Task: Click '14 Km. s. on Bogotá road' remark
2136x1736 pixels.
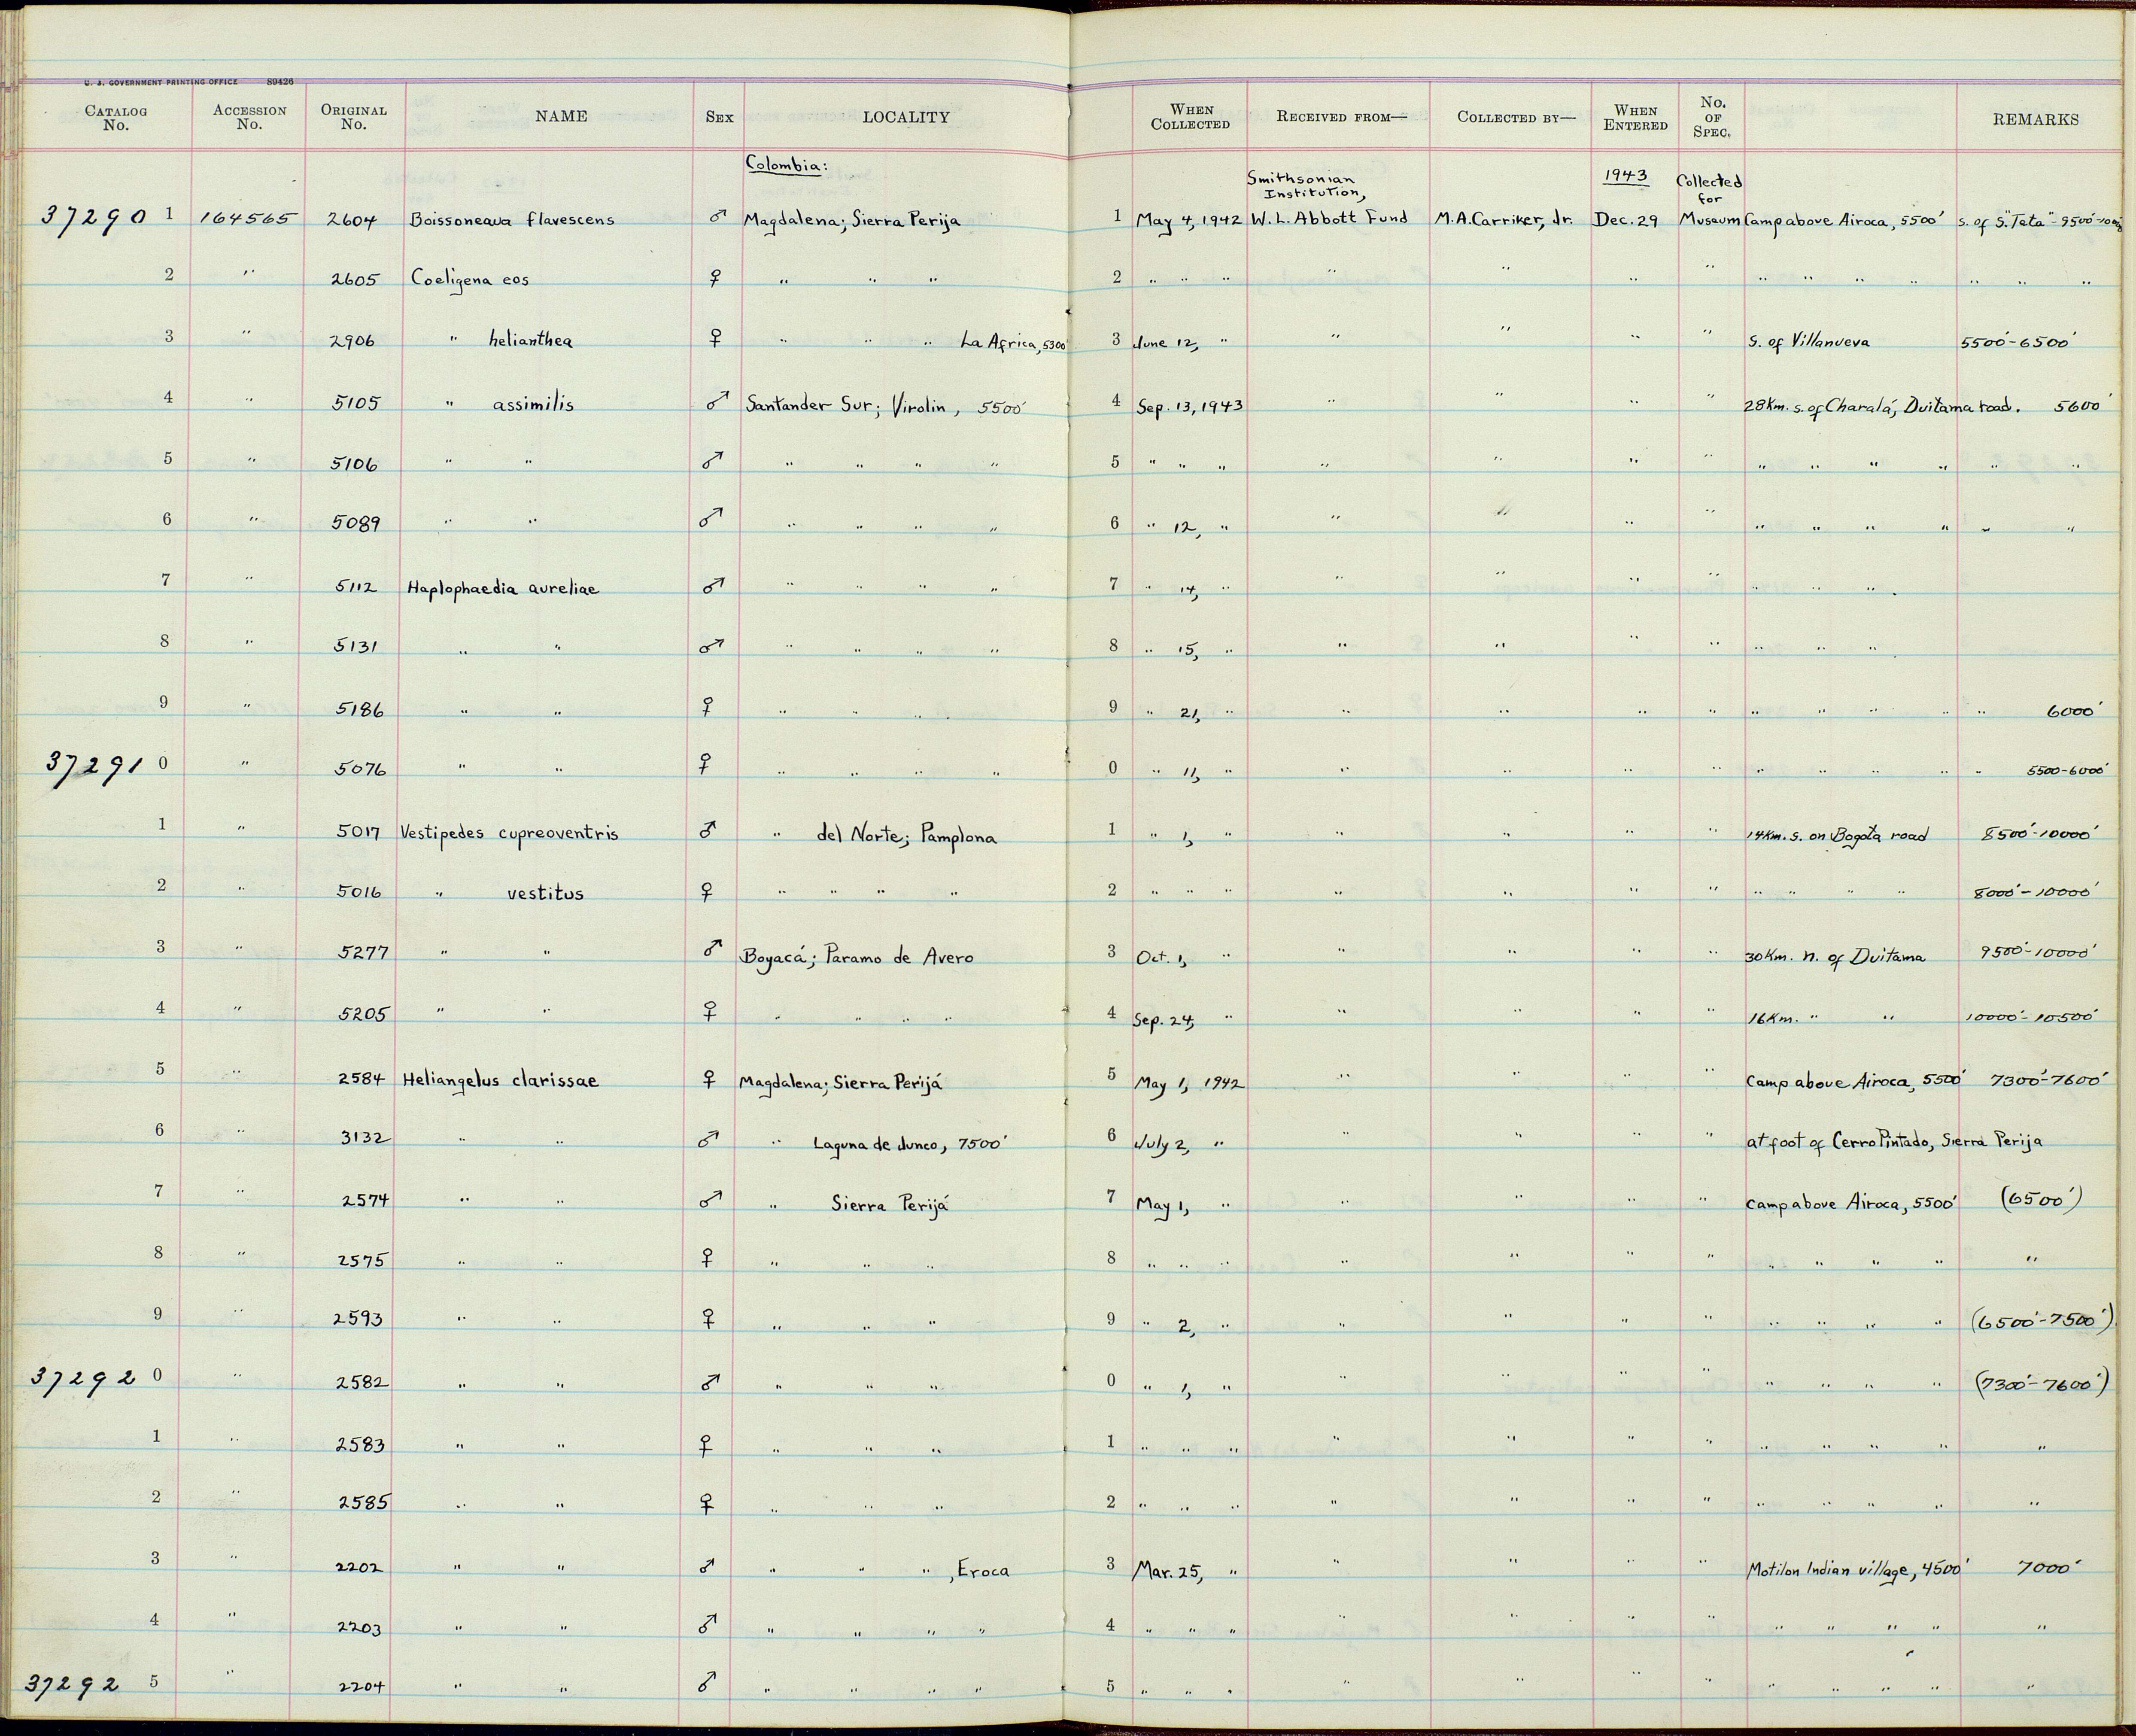Action: (1836, 836)
